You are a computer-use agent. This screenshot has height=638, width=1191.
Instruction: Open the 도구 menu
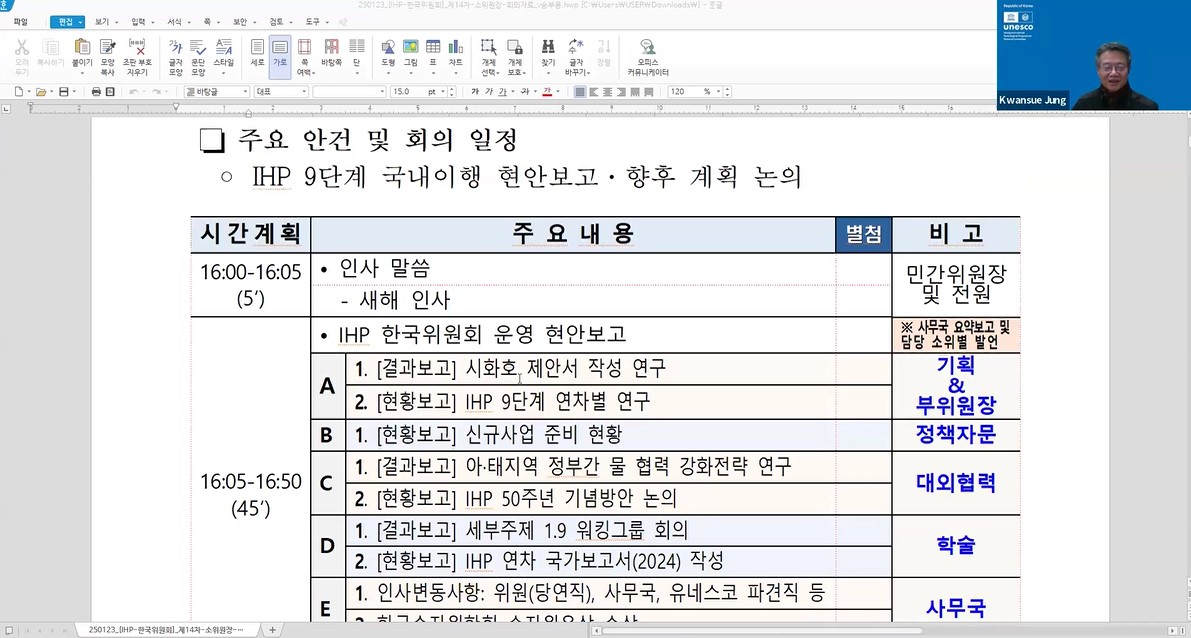[316, 22]
